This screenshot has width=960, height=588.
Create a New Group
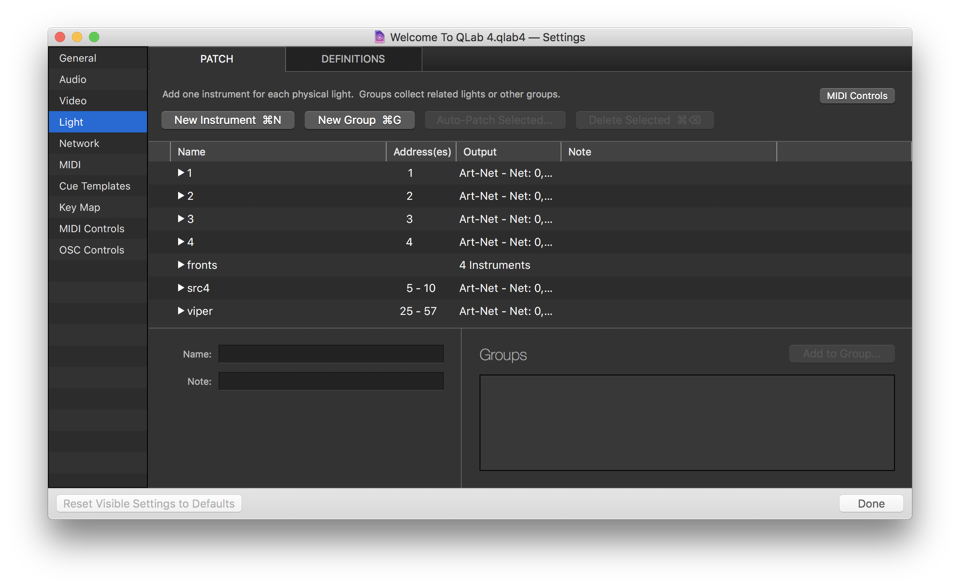[359, 120]
